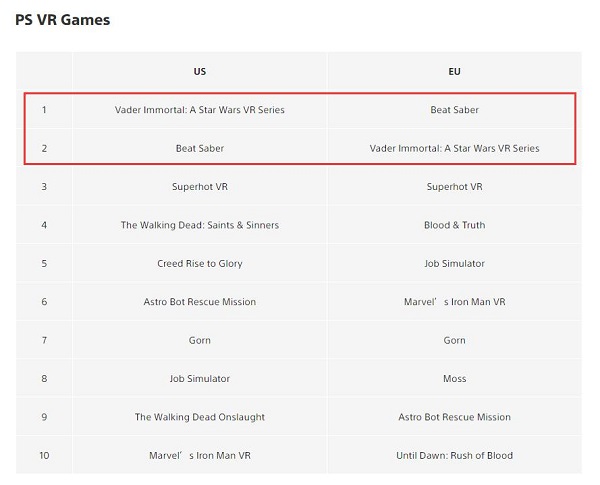Click Gorn in the US column
Screen dimensions: 600x485
tap(199, 340)
